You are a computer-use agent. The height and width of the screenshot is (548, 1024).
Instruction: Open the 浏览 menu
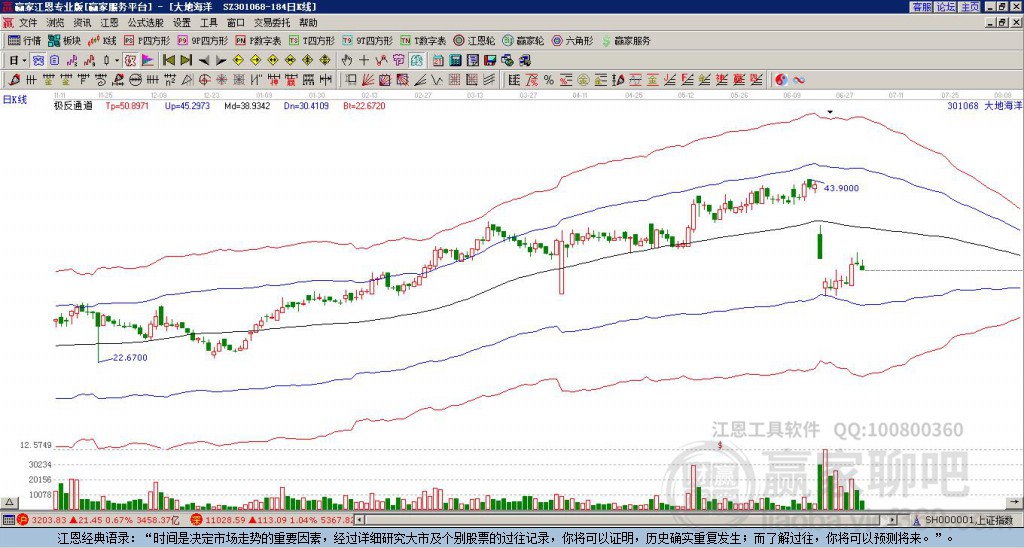pos(56,23)
